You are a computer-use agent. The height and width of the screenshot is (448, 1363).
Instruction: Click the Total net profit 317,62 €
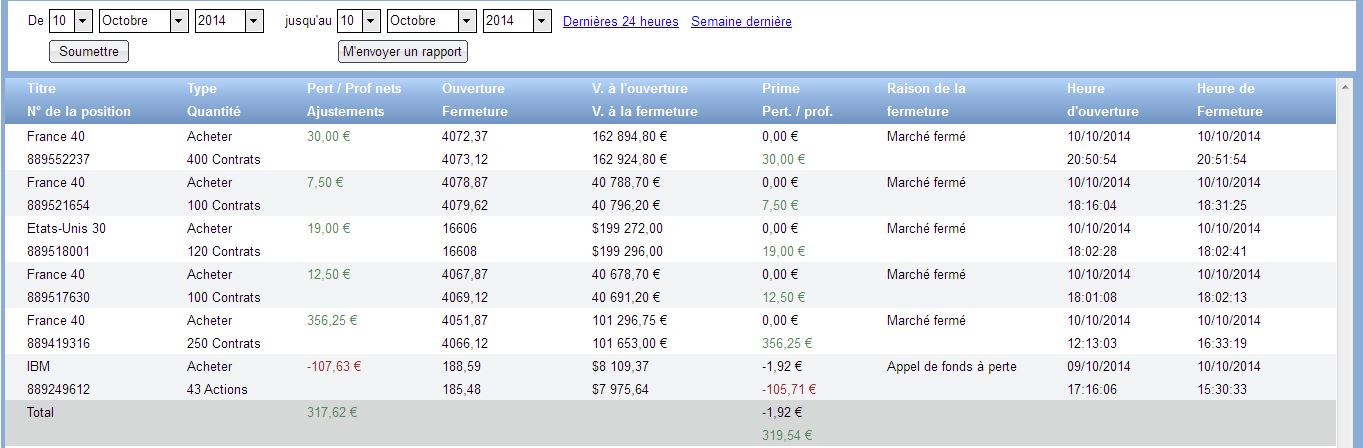[331, 412]
